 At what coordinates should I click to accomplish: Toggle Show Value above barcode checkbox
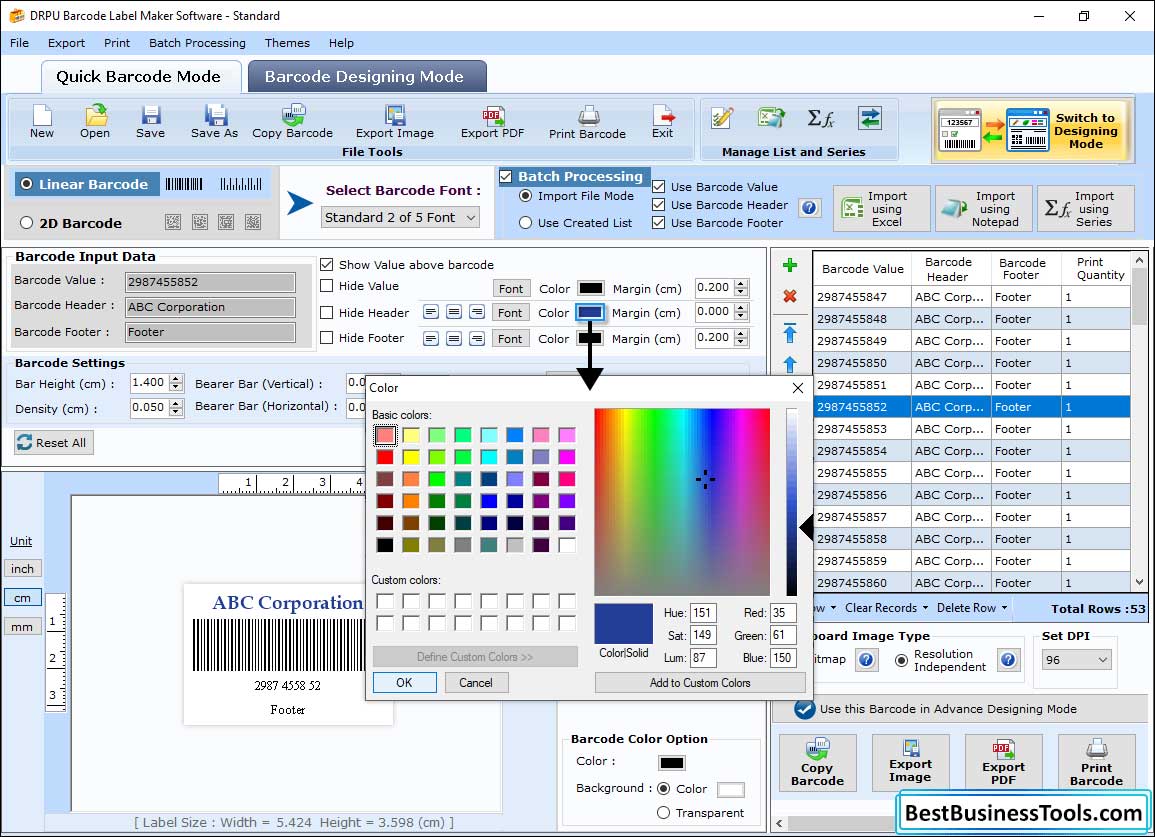click(327, 265)
